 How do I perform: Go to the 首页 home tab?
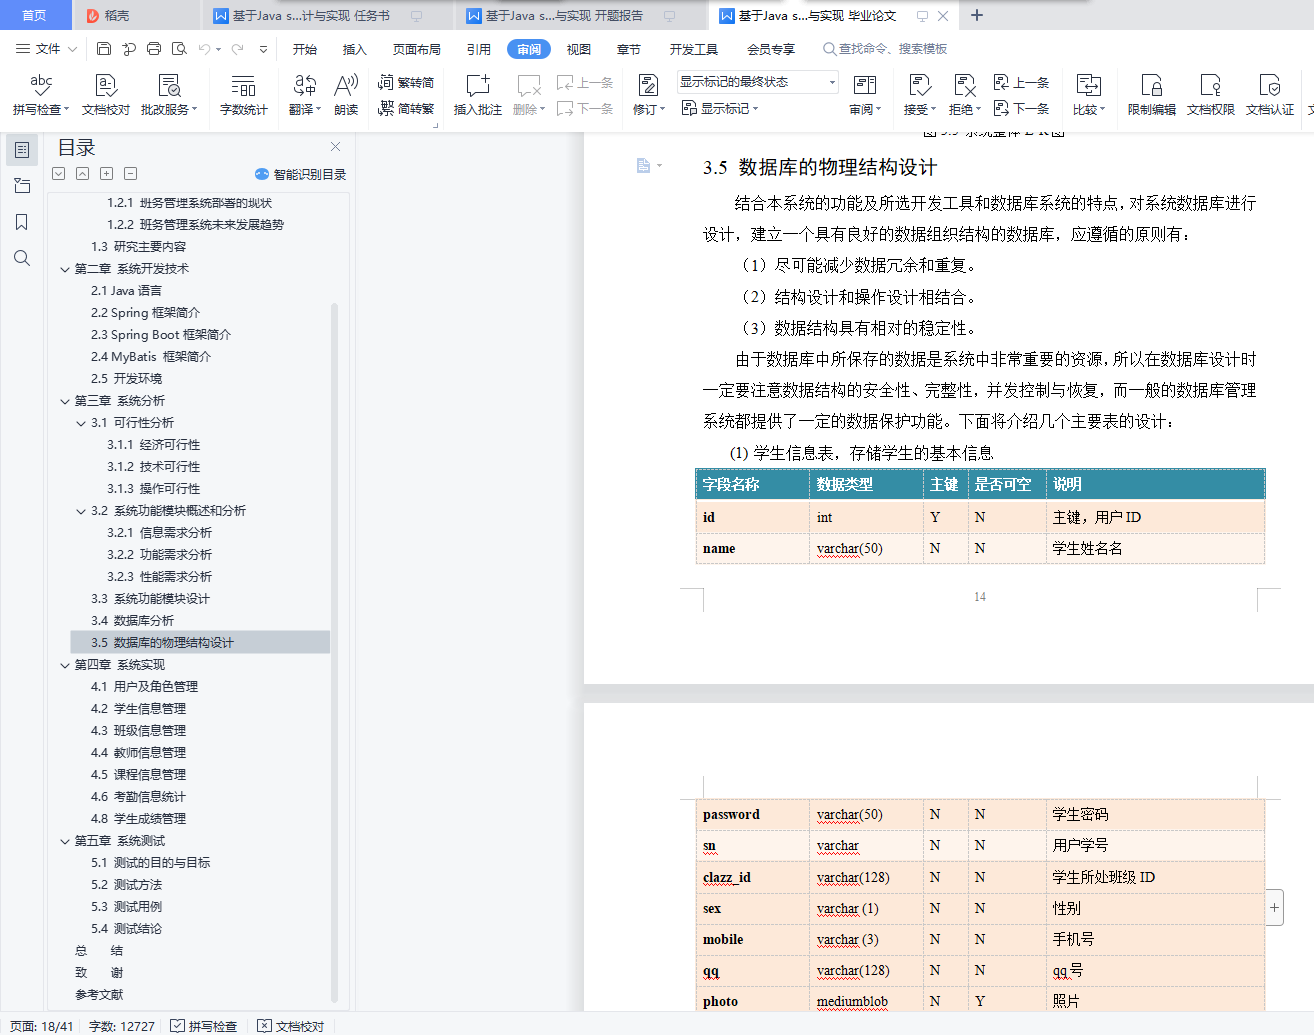(x=34, y=15)
